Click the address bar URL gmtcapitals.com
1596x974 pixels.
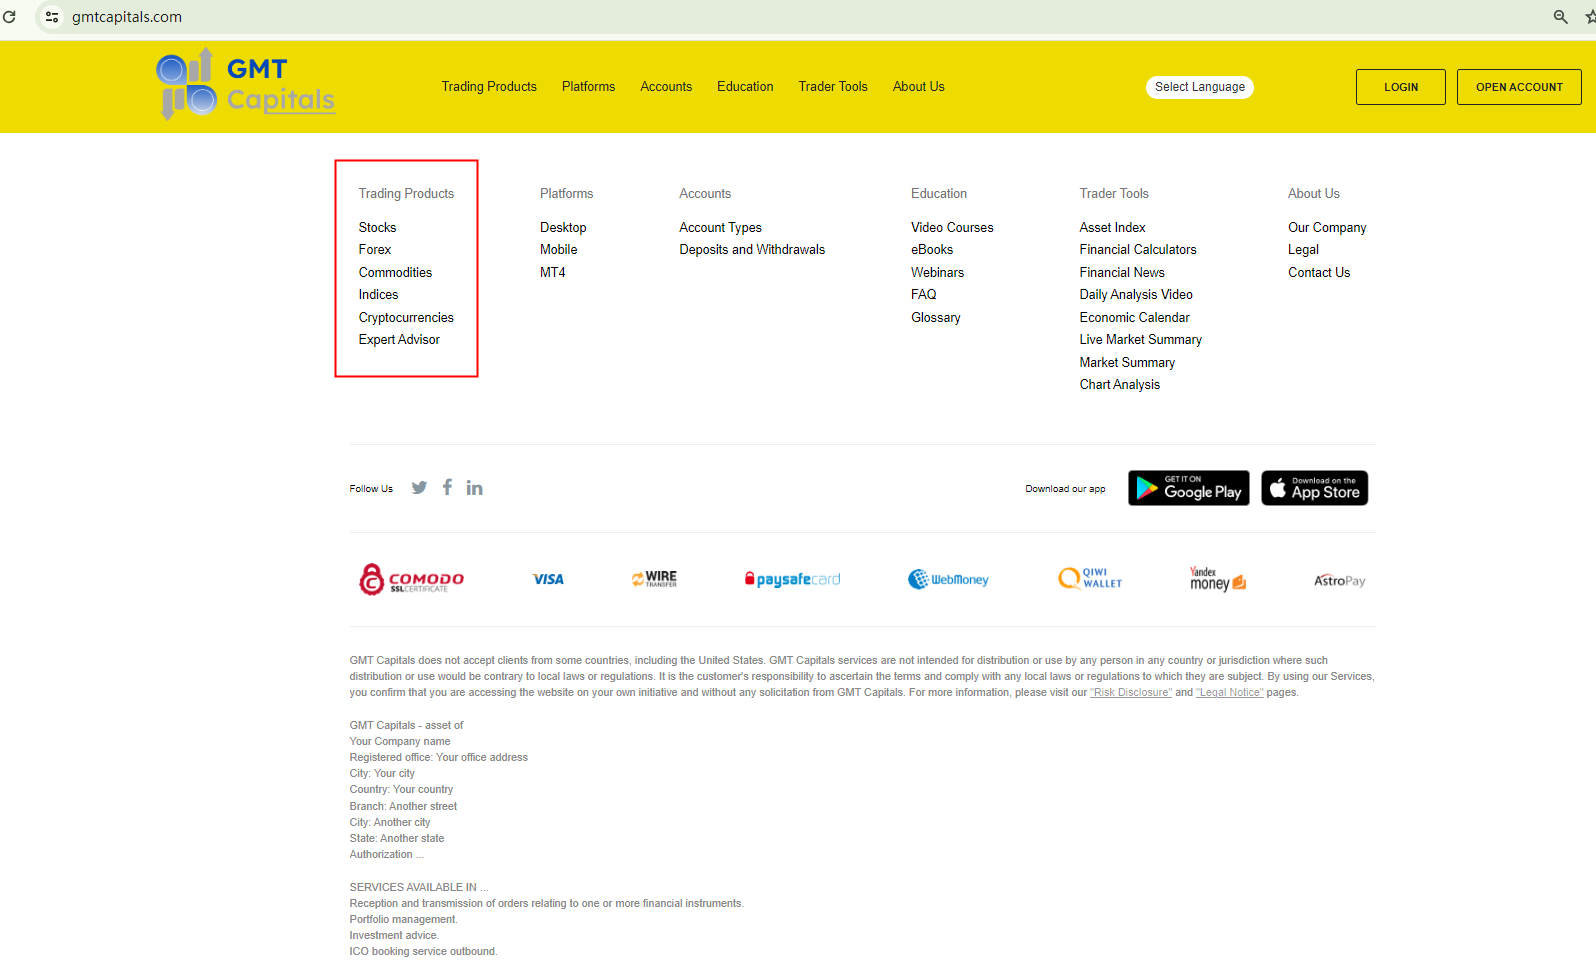127,17
